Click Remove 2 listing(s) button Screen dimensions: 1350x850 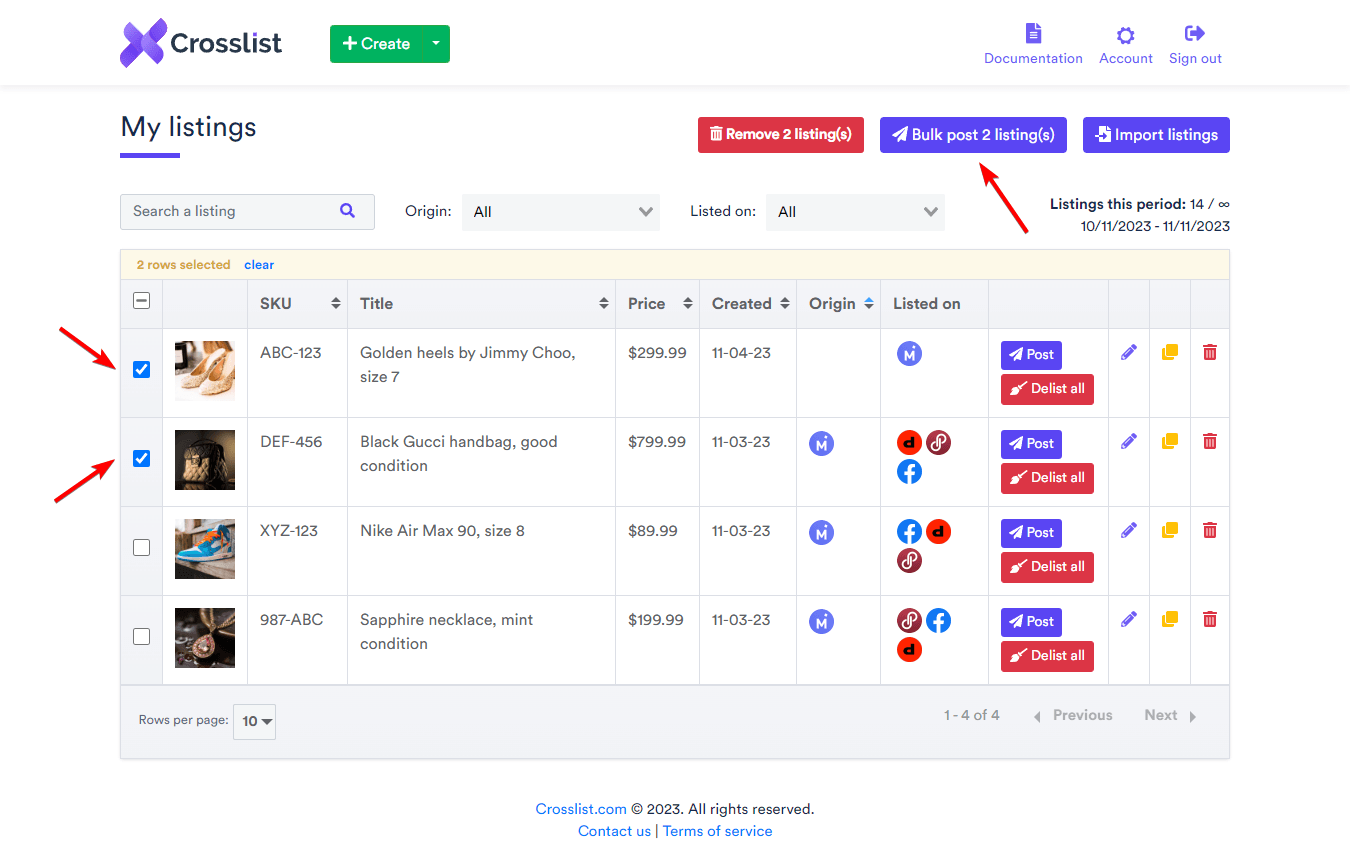[781, 135]
